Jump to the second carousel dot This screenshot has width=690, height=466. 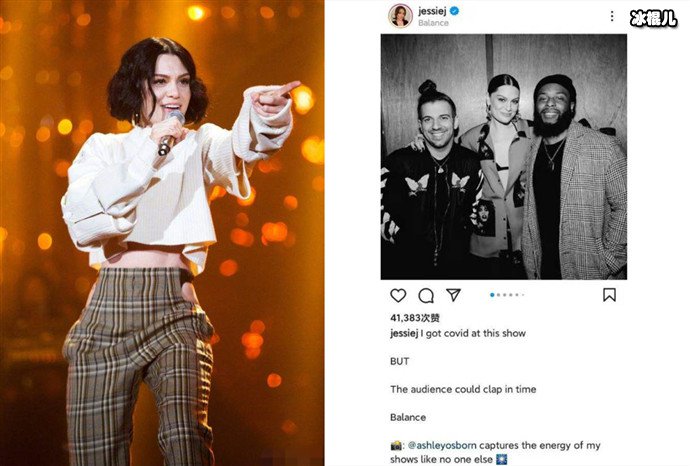pyautogui.click(x=499, y=295)
